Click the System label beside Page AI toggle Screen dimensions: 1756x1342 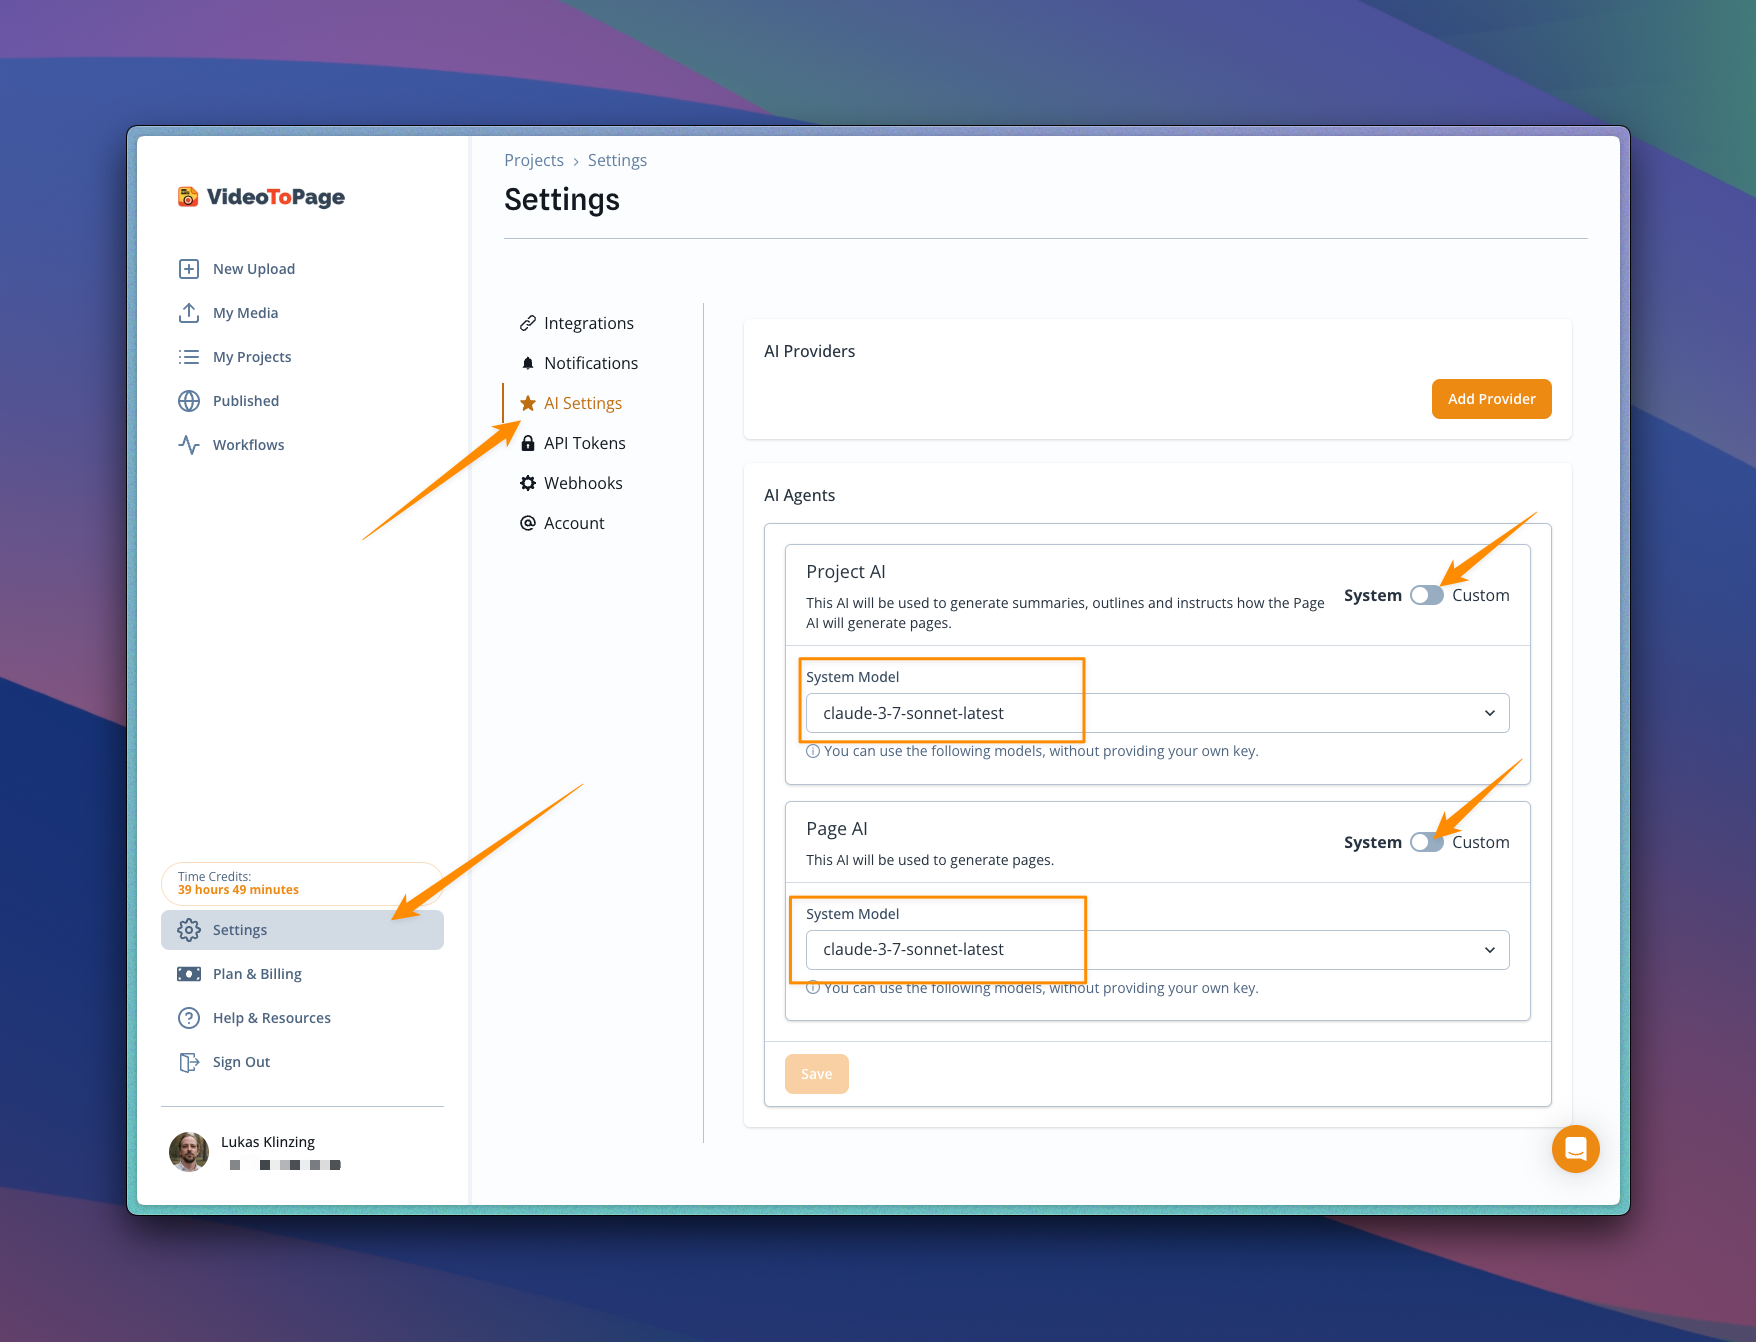[x=1373, y=842]
